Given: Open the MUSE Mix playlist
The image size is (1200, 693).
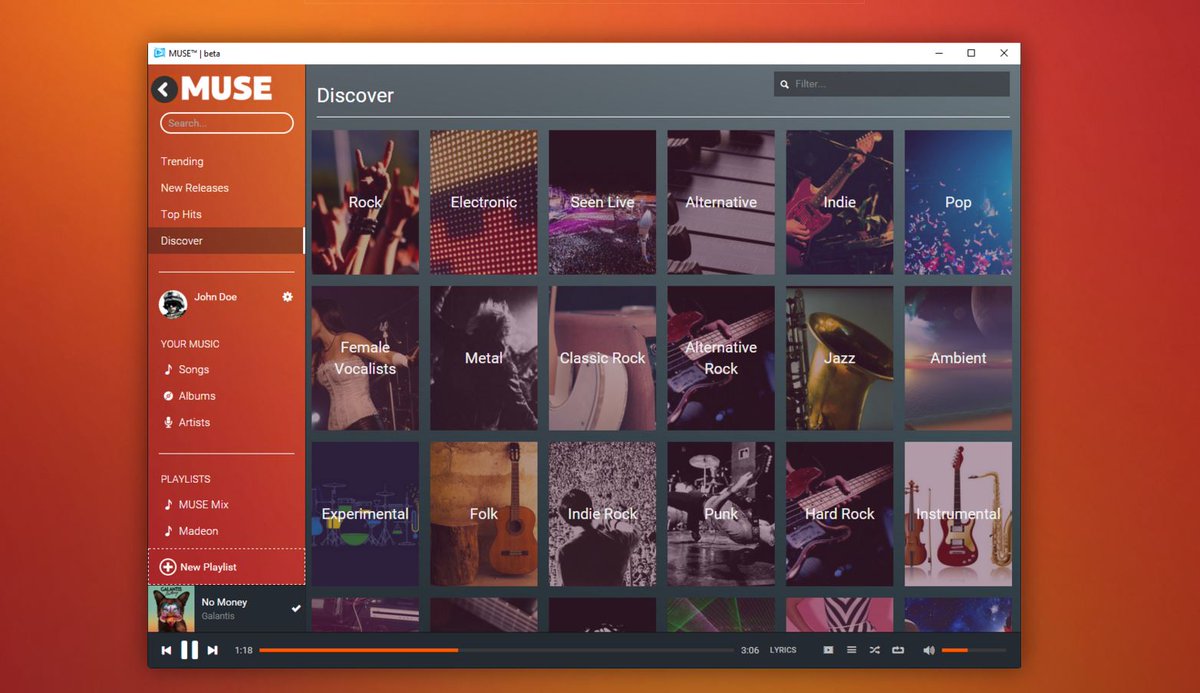Looking at the screenshot, I should coord(204,505).
